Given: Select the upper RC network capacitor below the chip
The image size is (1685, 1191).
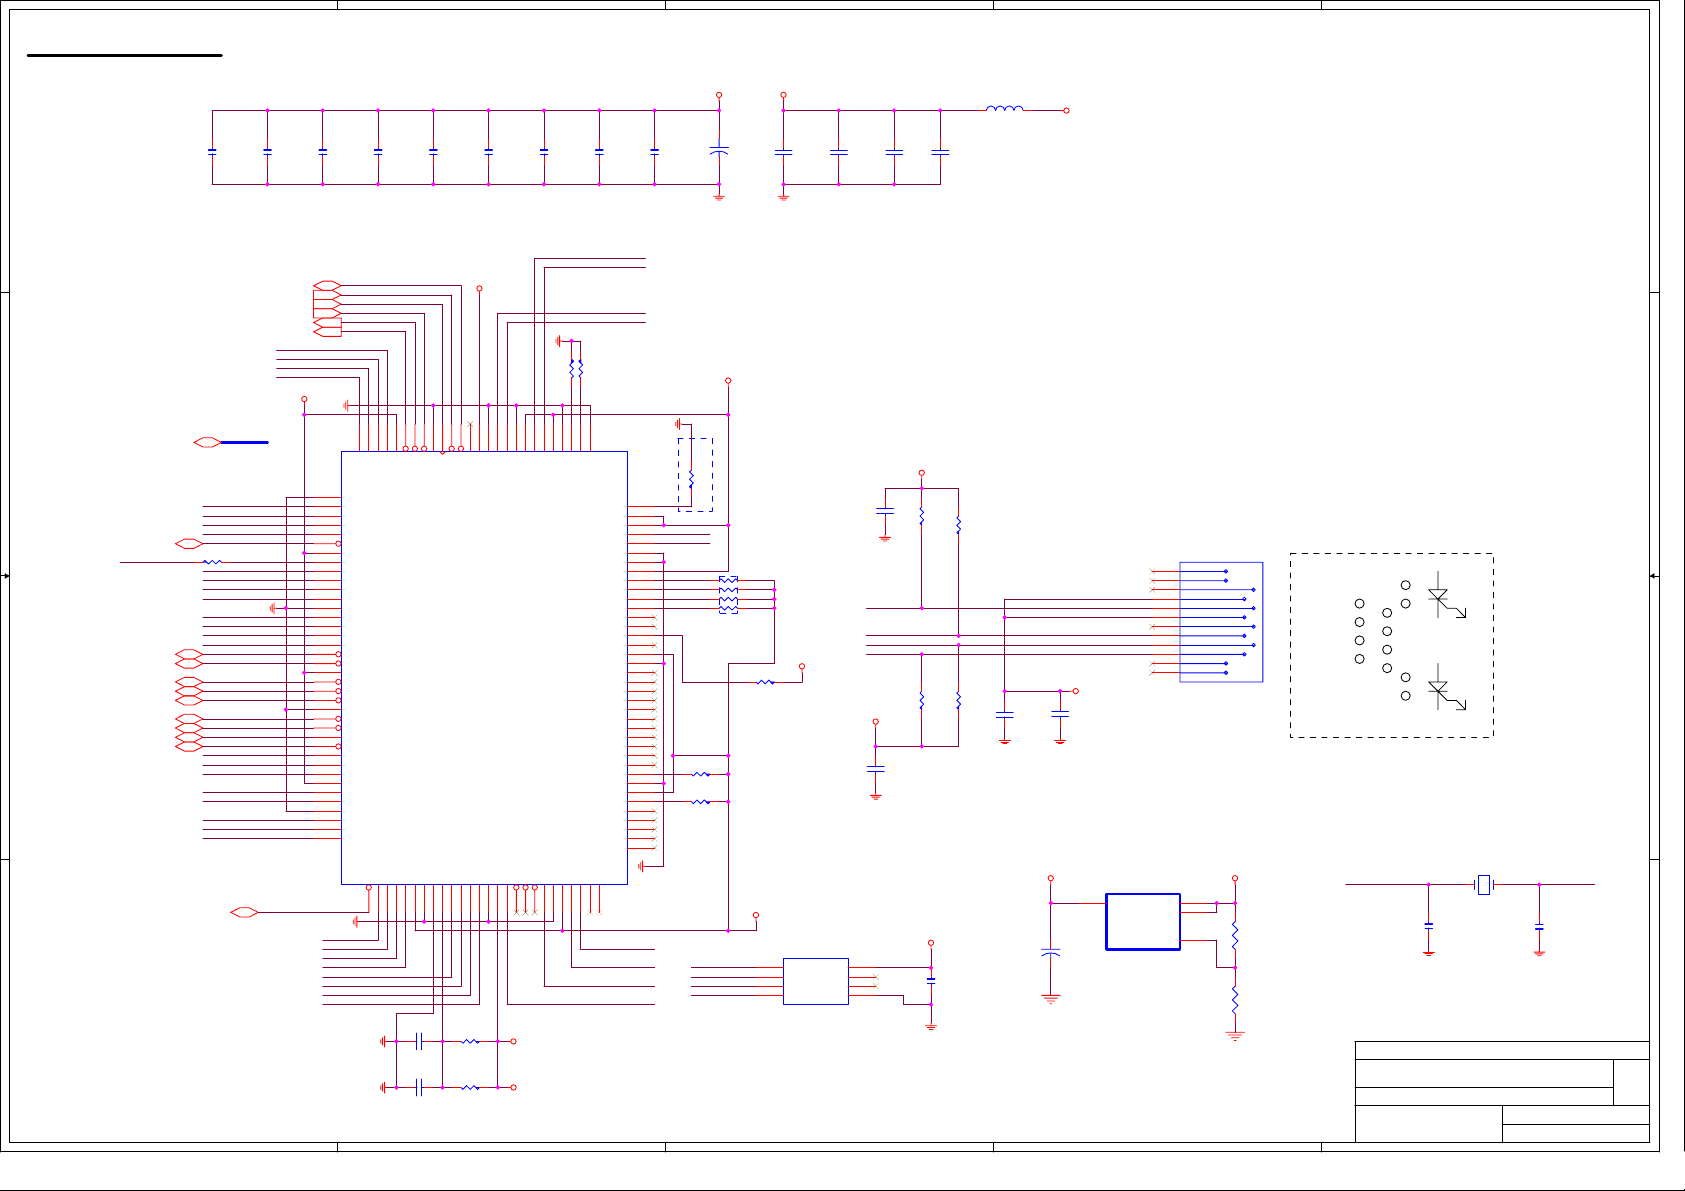Looking at the screenshot, I should pos(419,1041).
